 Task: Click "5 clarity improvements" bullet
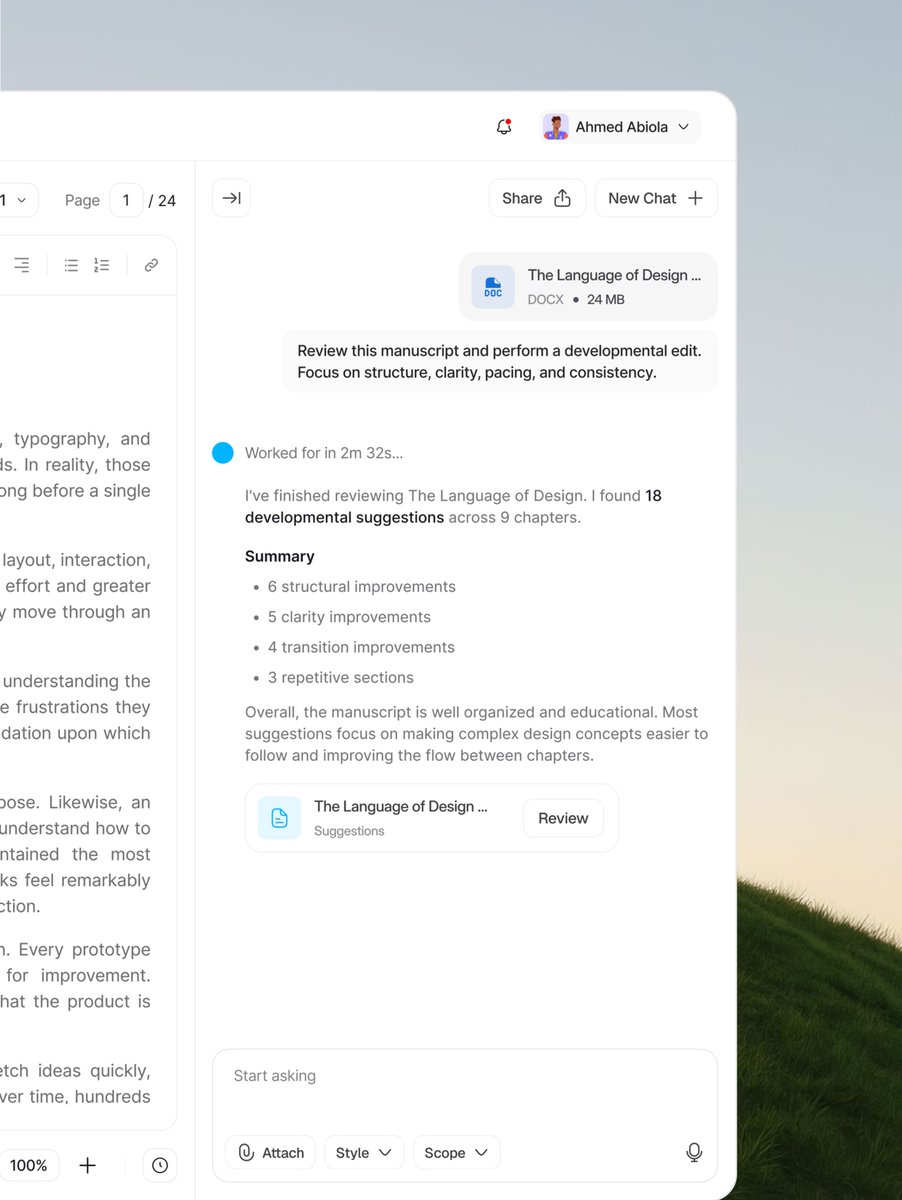pyautogui.click(x=349, y=617)
